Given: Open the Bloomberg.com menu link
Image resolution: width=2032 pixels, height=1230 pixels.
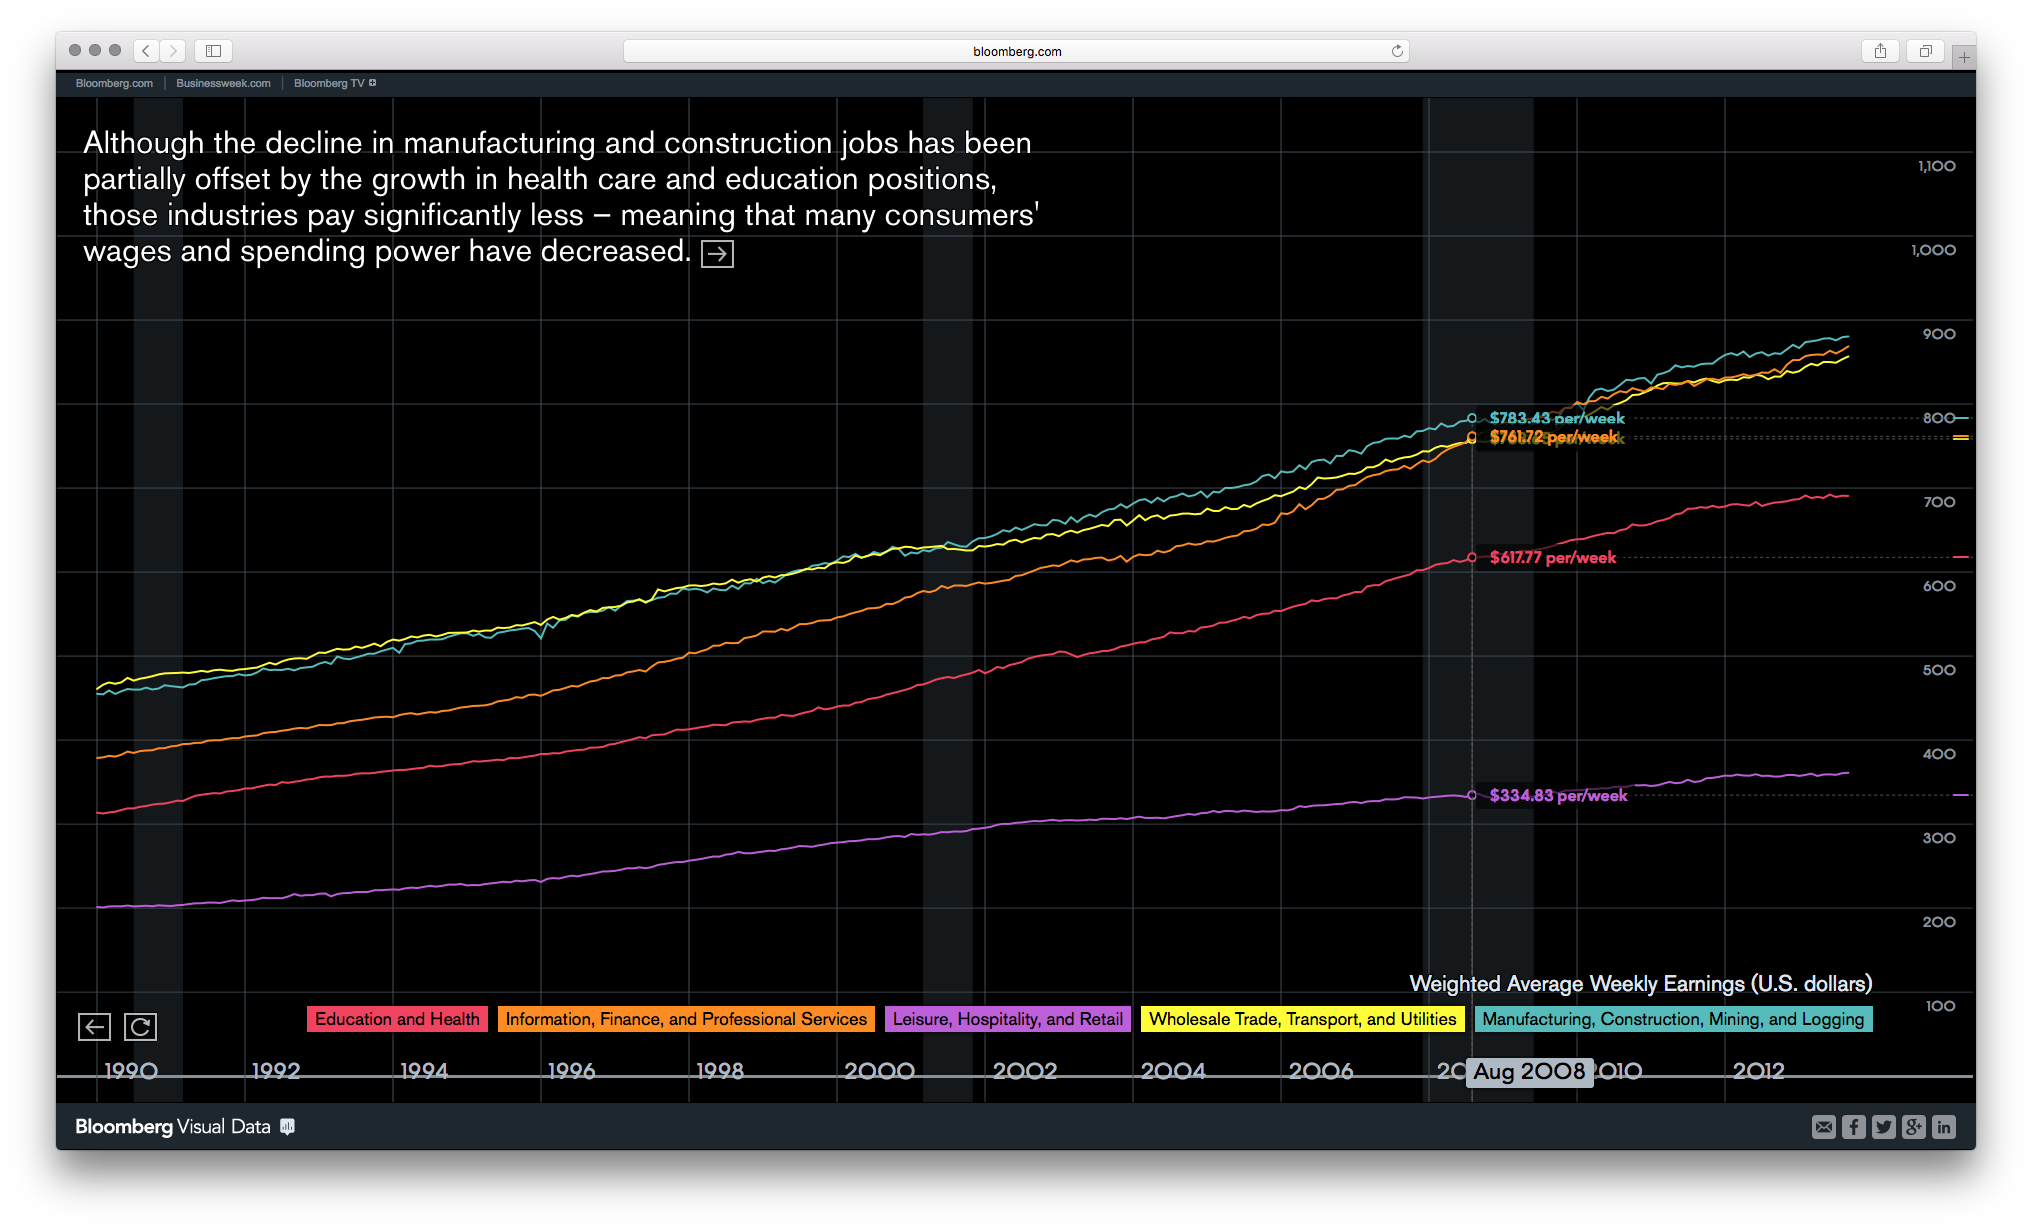Looking at the screenshot, I should pyautogui.click(x=113, y=83).
